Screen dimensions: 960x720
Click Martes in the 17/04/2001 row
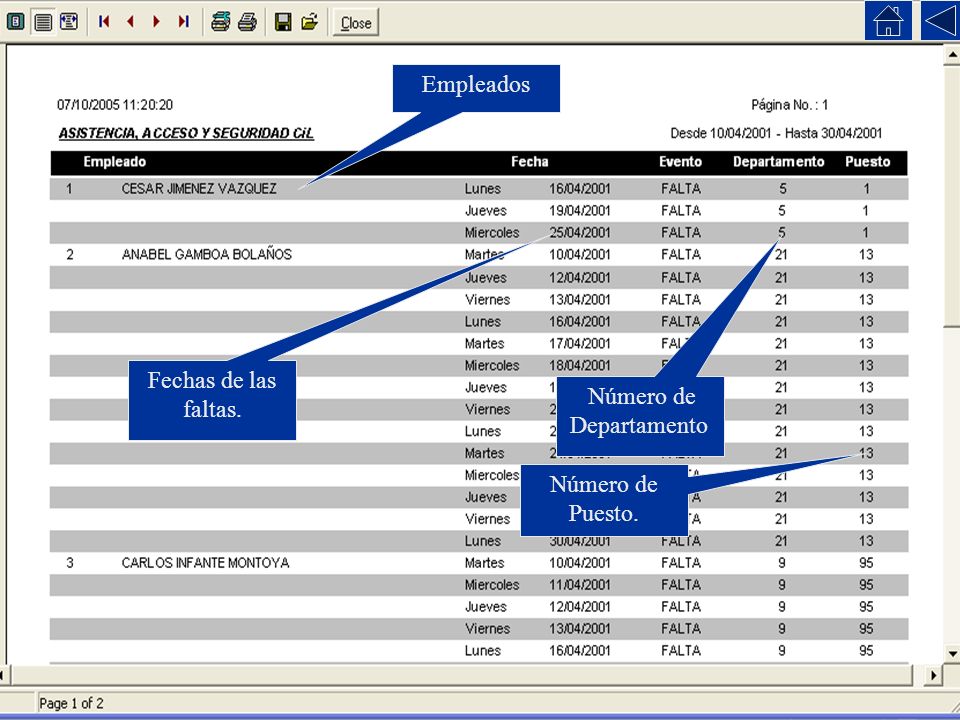(x=484, y=343)
